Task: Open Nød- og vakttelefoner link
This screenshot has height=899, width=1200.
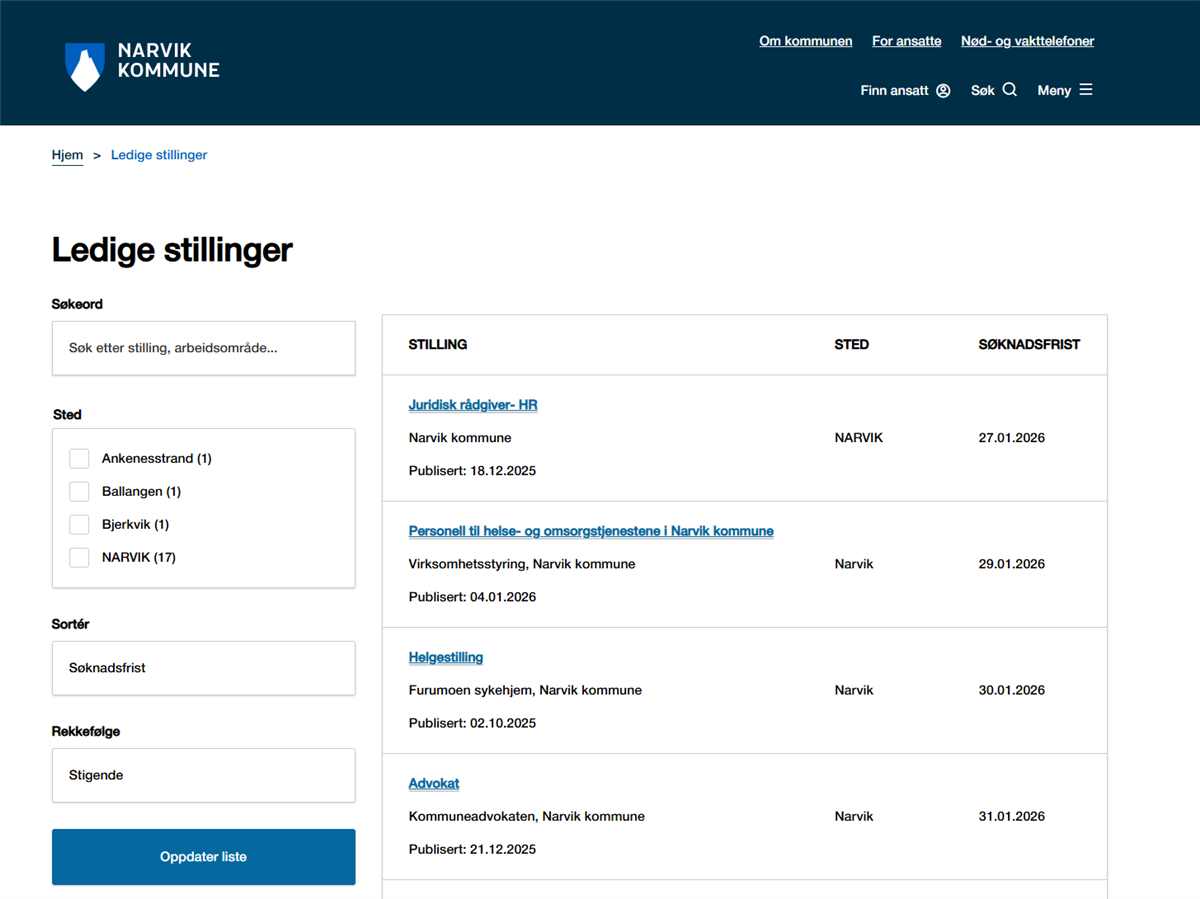Action: (1027, 41)
